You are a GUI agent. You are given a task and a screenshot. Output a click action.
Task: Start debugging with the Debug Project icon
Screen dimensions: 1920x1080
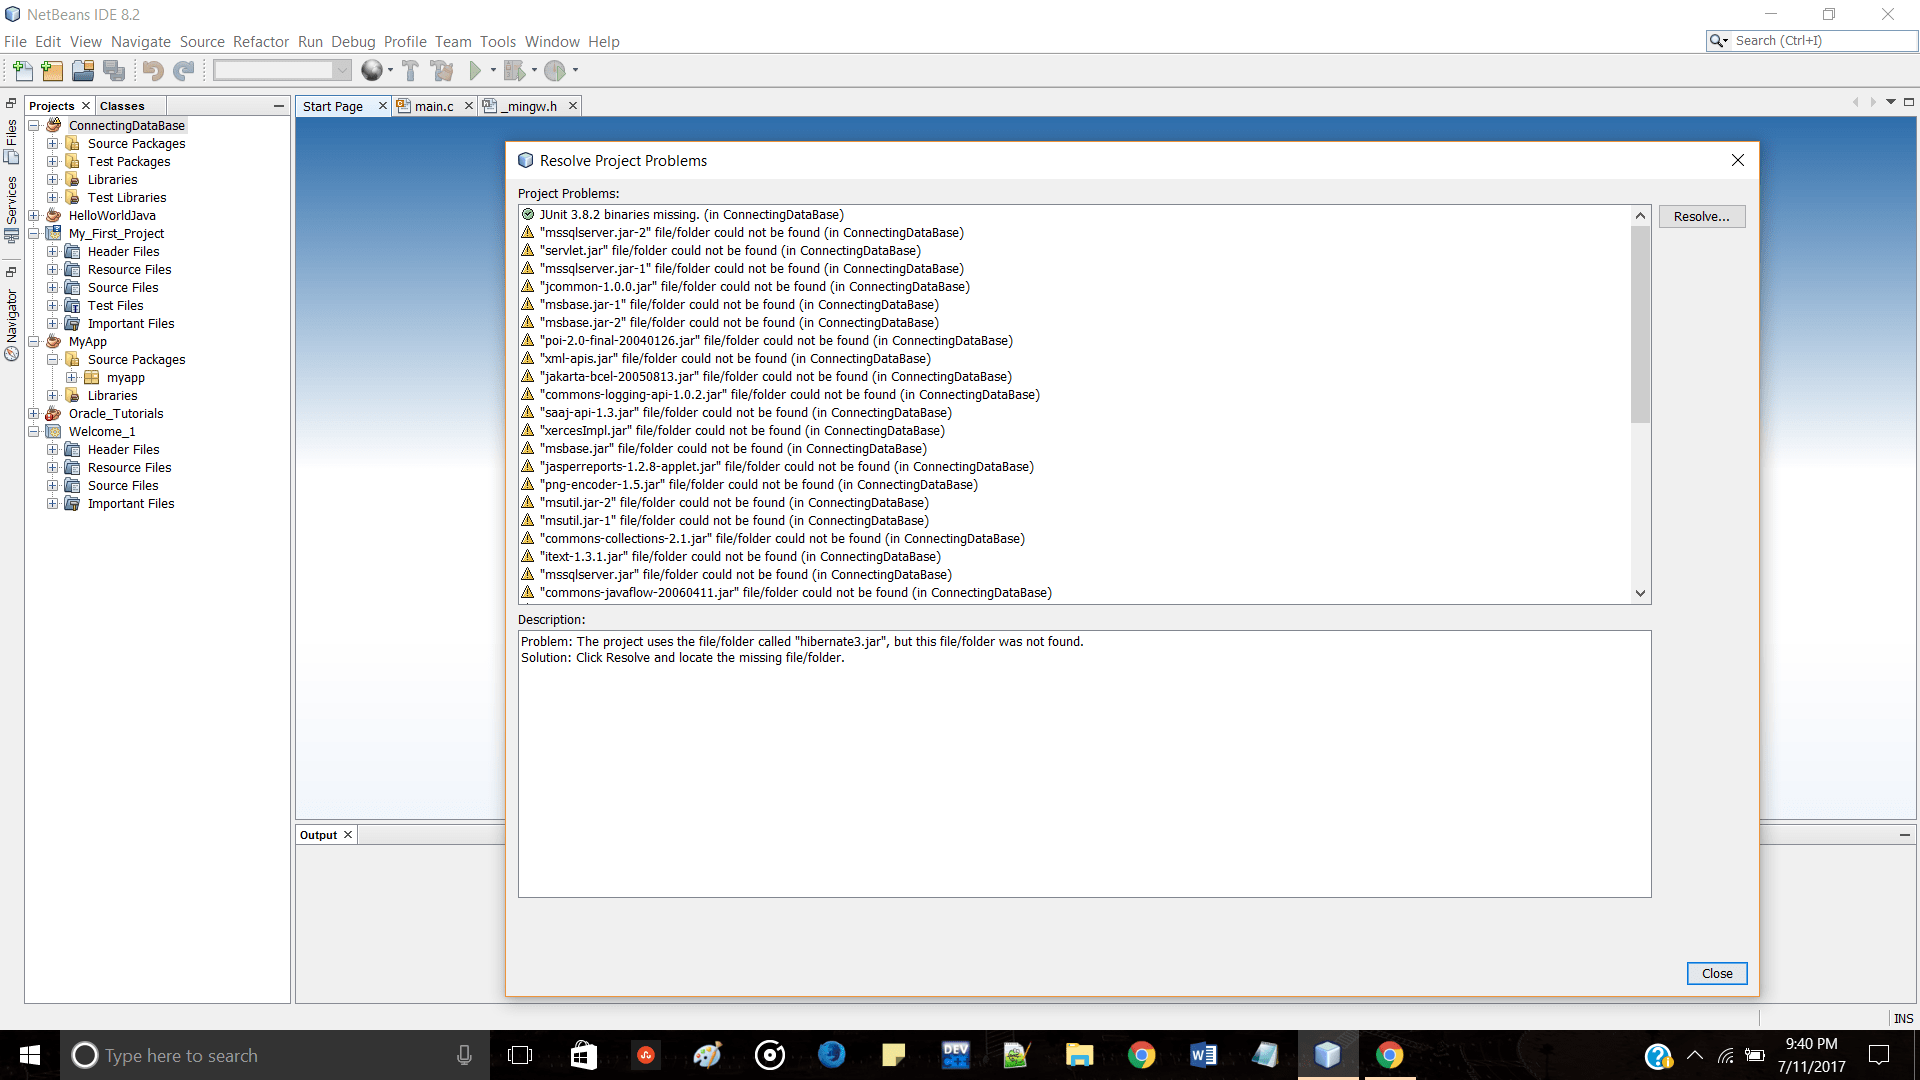pos(514,70)
